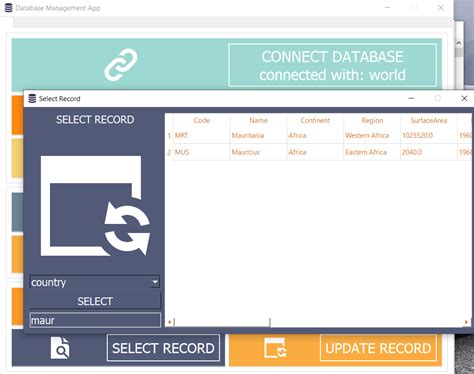
Task: Click the horizontal scrollbar right arrow
Action: point(466,322)
